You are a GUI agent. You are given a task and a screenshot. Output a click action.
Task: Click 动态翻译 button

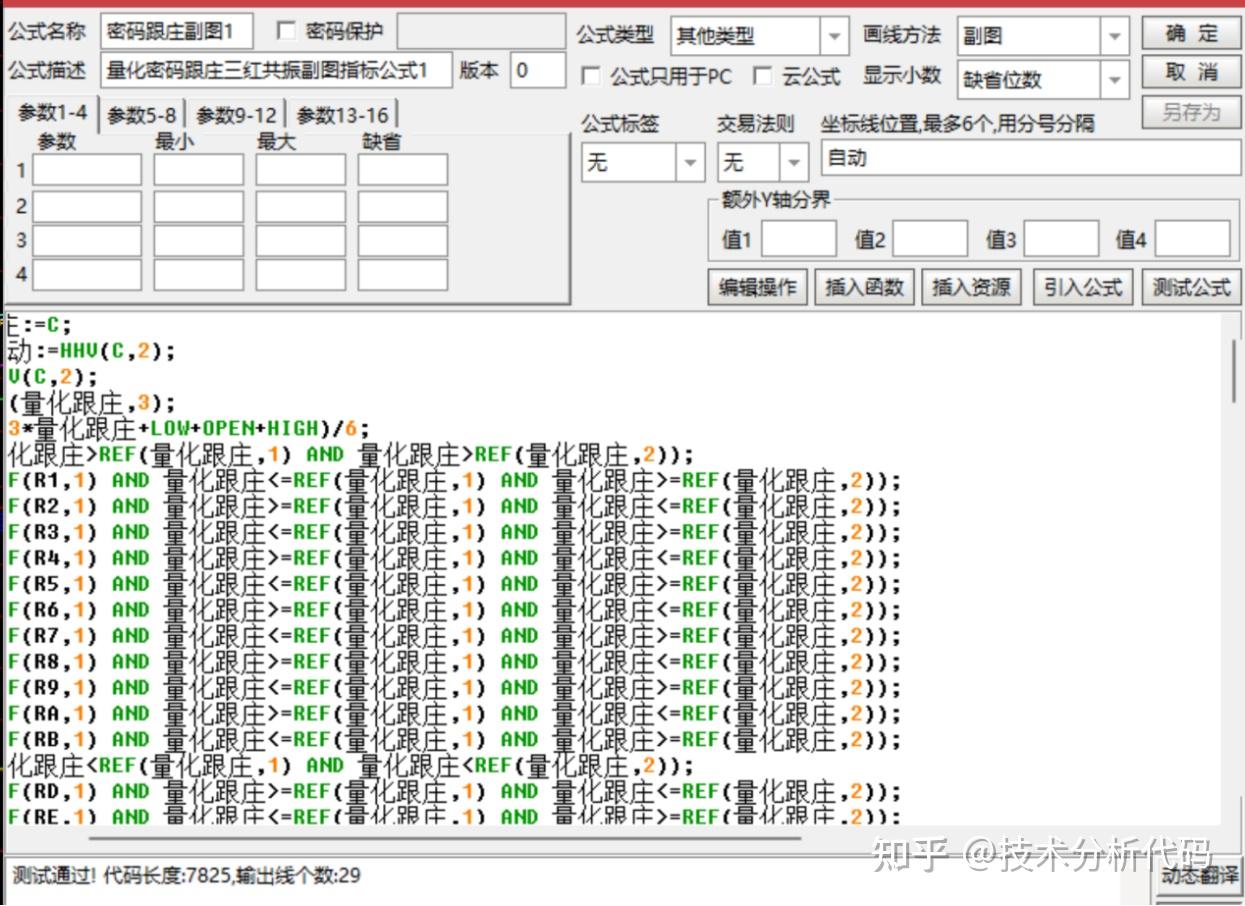(1199, 875)
